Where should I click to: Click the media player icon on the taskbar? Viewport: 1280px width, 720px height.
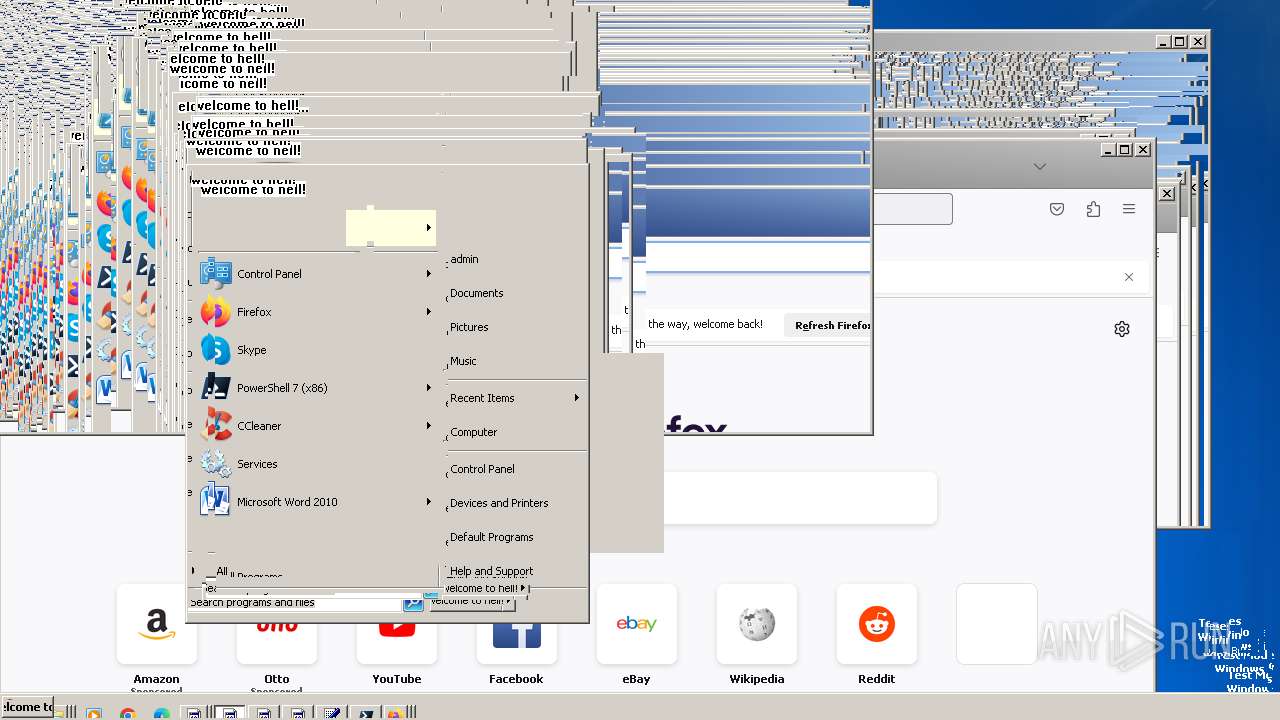(93, 714)
